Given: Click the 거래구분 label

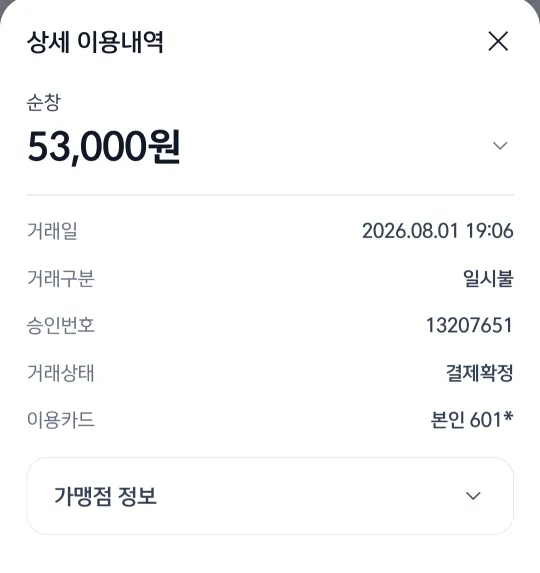Looking at the screenshot, I should [61, 278].
